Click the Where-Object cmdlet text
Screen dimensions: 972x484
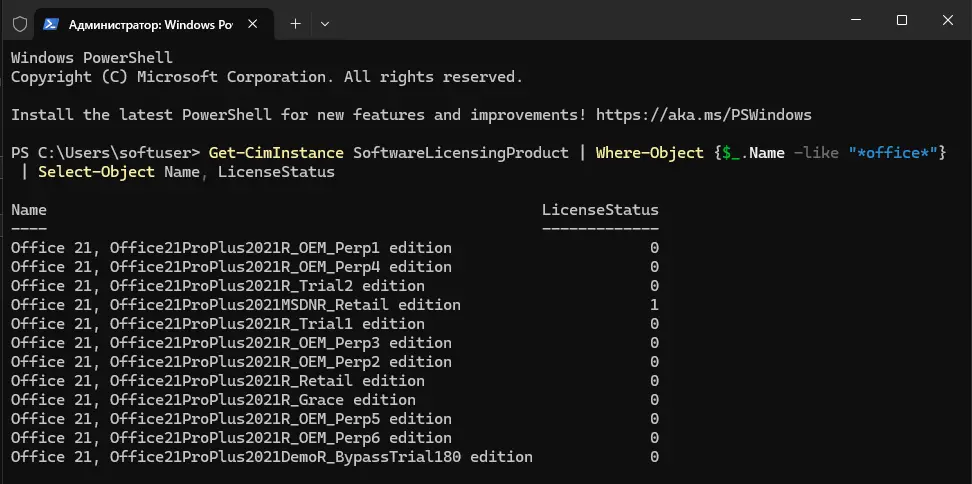650,152
